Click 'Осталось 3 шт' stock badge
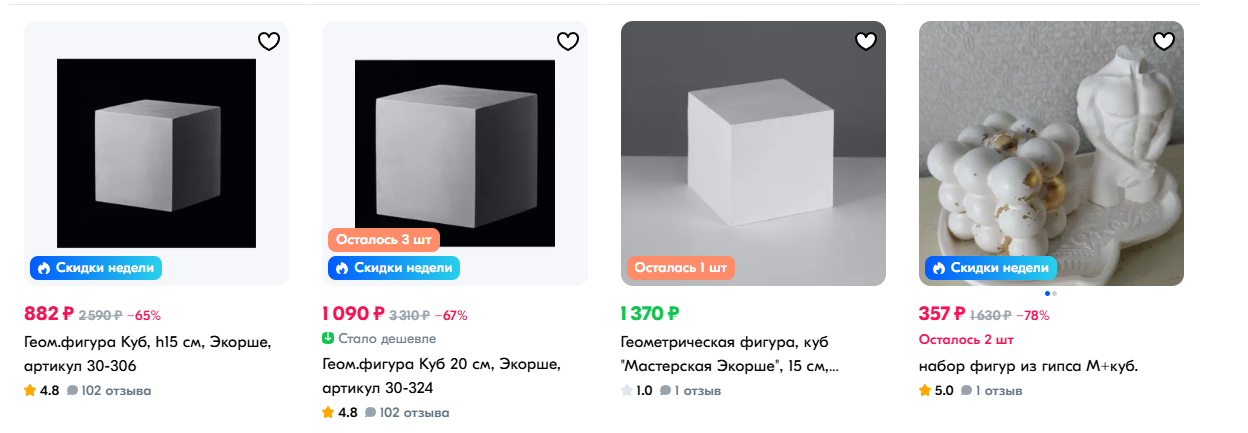This screenshot has width=1248, height=433. click(384, 240)
